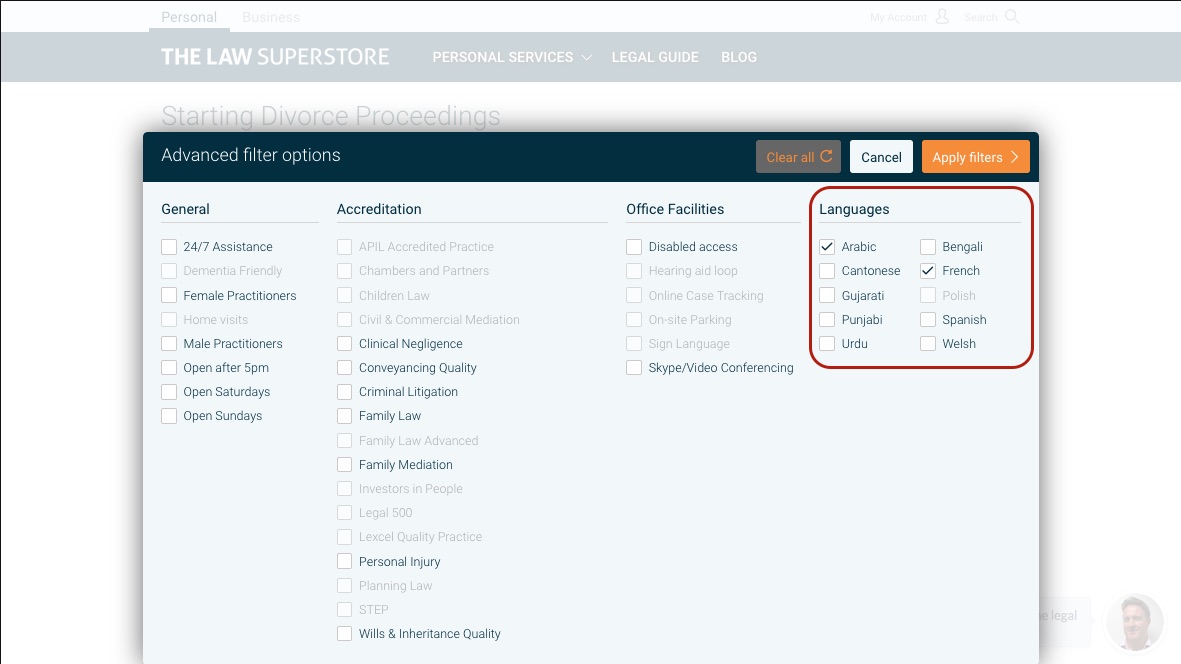Screen dimensions: 1181x664
Task: Check the Family Law accreditation
Action: click(x=344, y=415)
